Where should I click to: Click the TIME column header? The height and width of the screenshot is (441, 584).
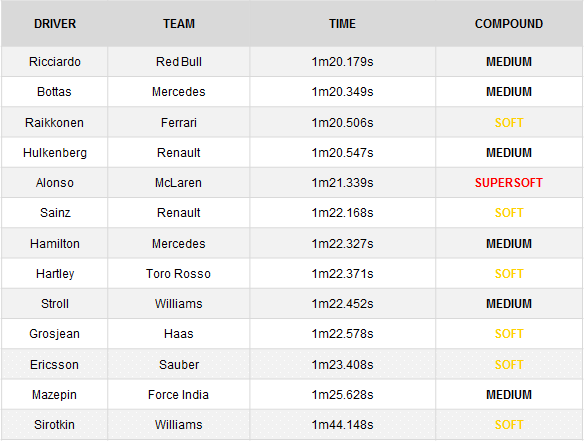342,24
